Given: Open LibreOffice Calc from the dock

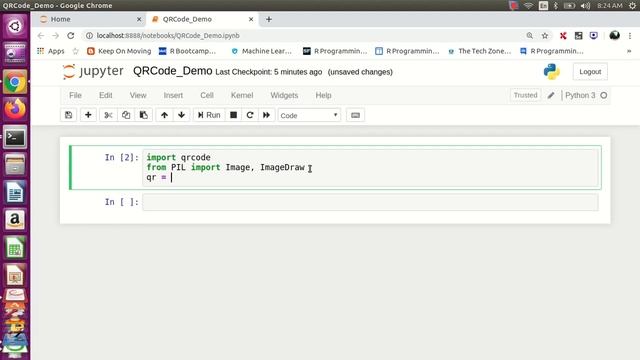Looking at the screenshot, I should point(15,248).
